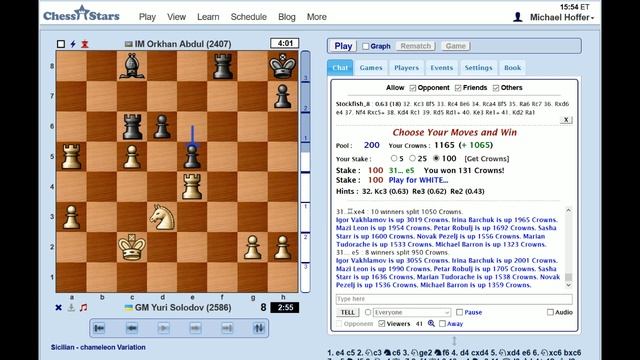Click the magnifier icon next to Viewers count
This screenshot has height=360, width=640.
[431, 324]
